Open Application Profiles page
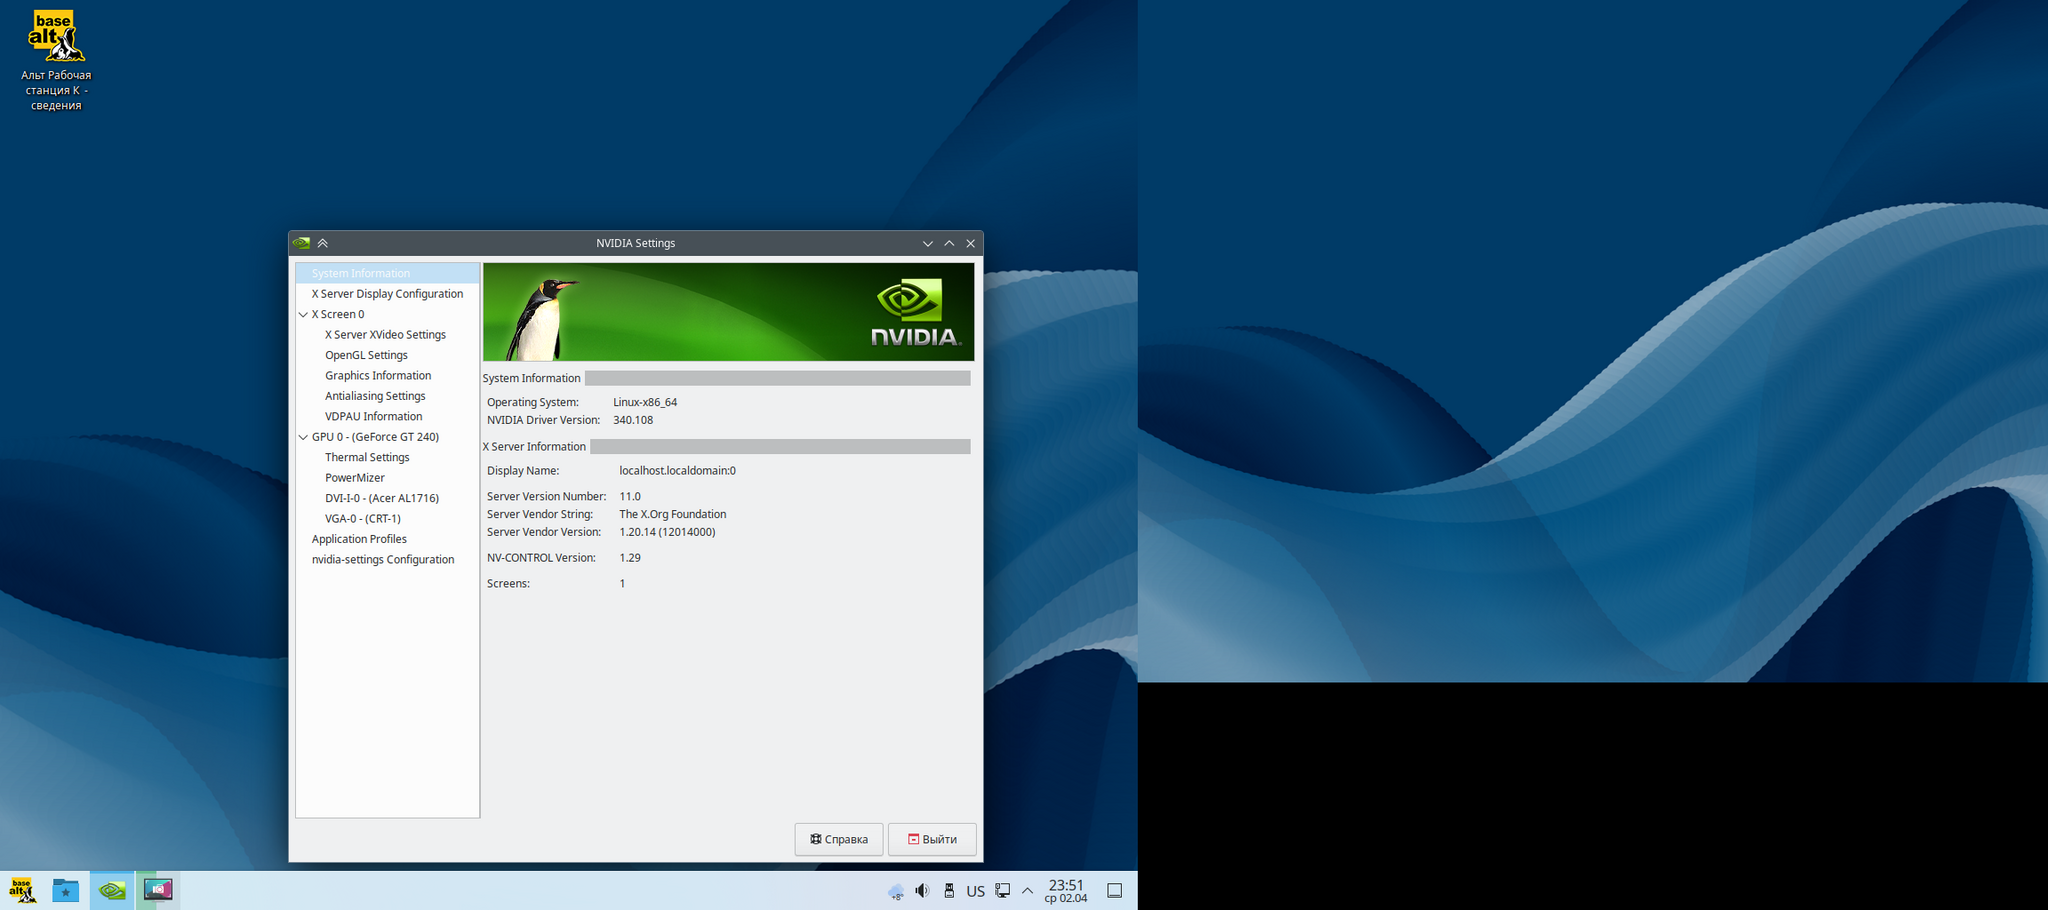Image resolution: width=2048 pixels, height=910 pixels. pos(359,539)
